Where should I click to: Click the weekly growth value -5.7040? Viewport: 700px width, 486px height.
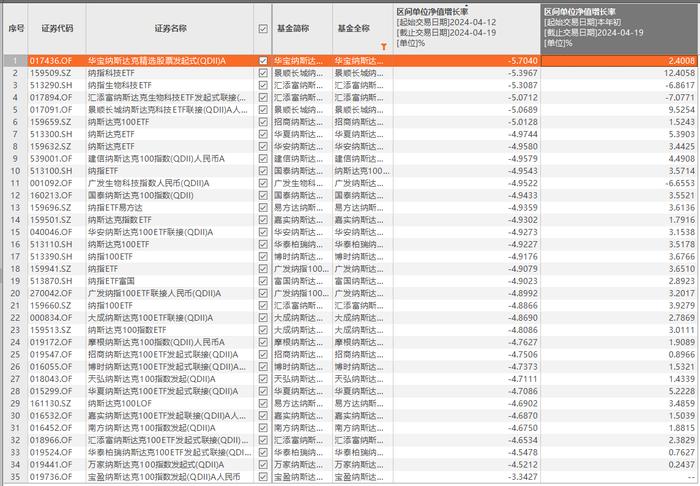(523, 61)
